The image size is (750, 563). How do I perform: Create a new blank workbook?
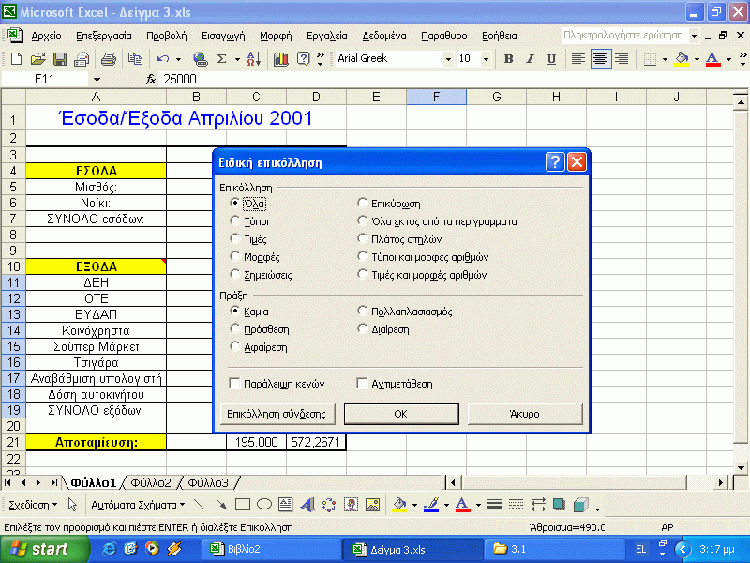(16, 59)
